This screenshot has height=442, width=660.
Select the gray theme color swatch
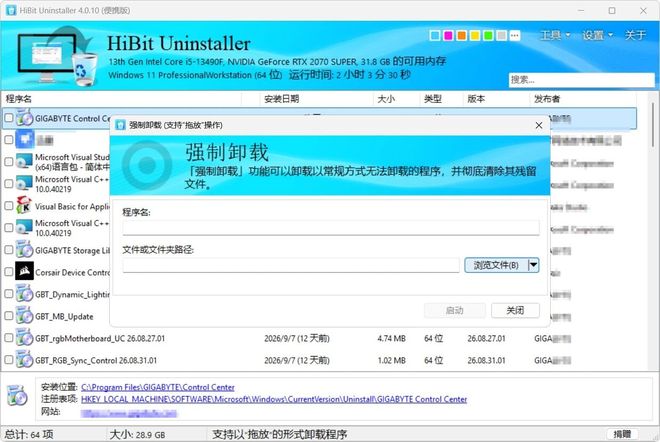[x=501, y=36]
